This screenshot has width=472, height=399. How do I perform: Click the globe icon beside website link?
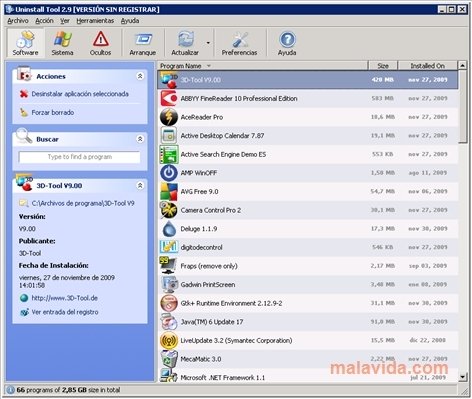24,298
